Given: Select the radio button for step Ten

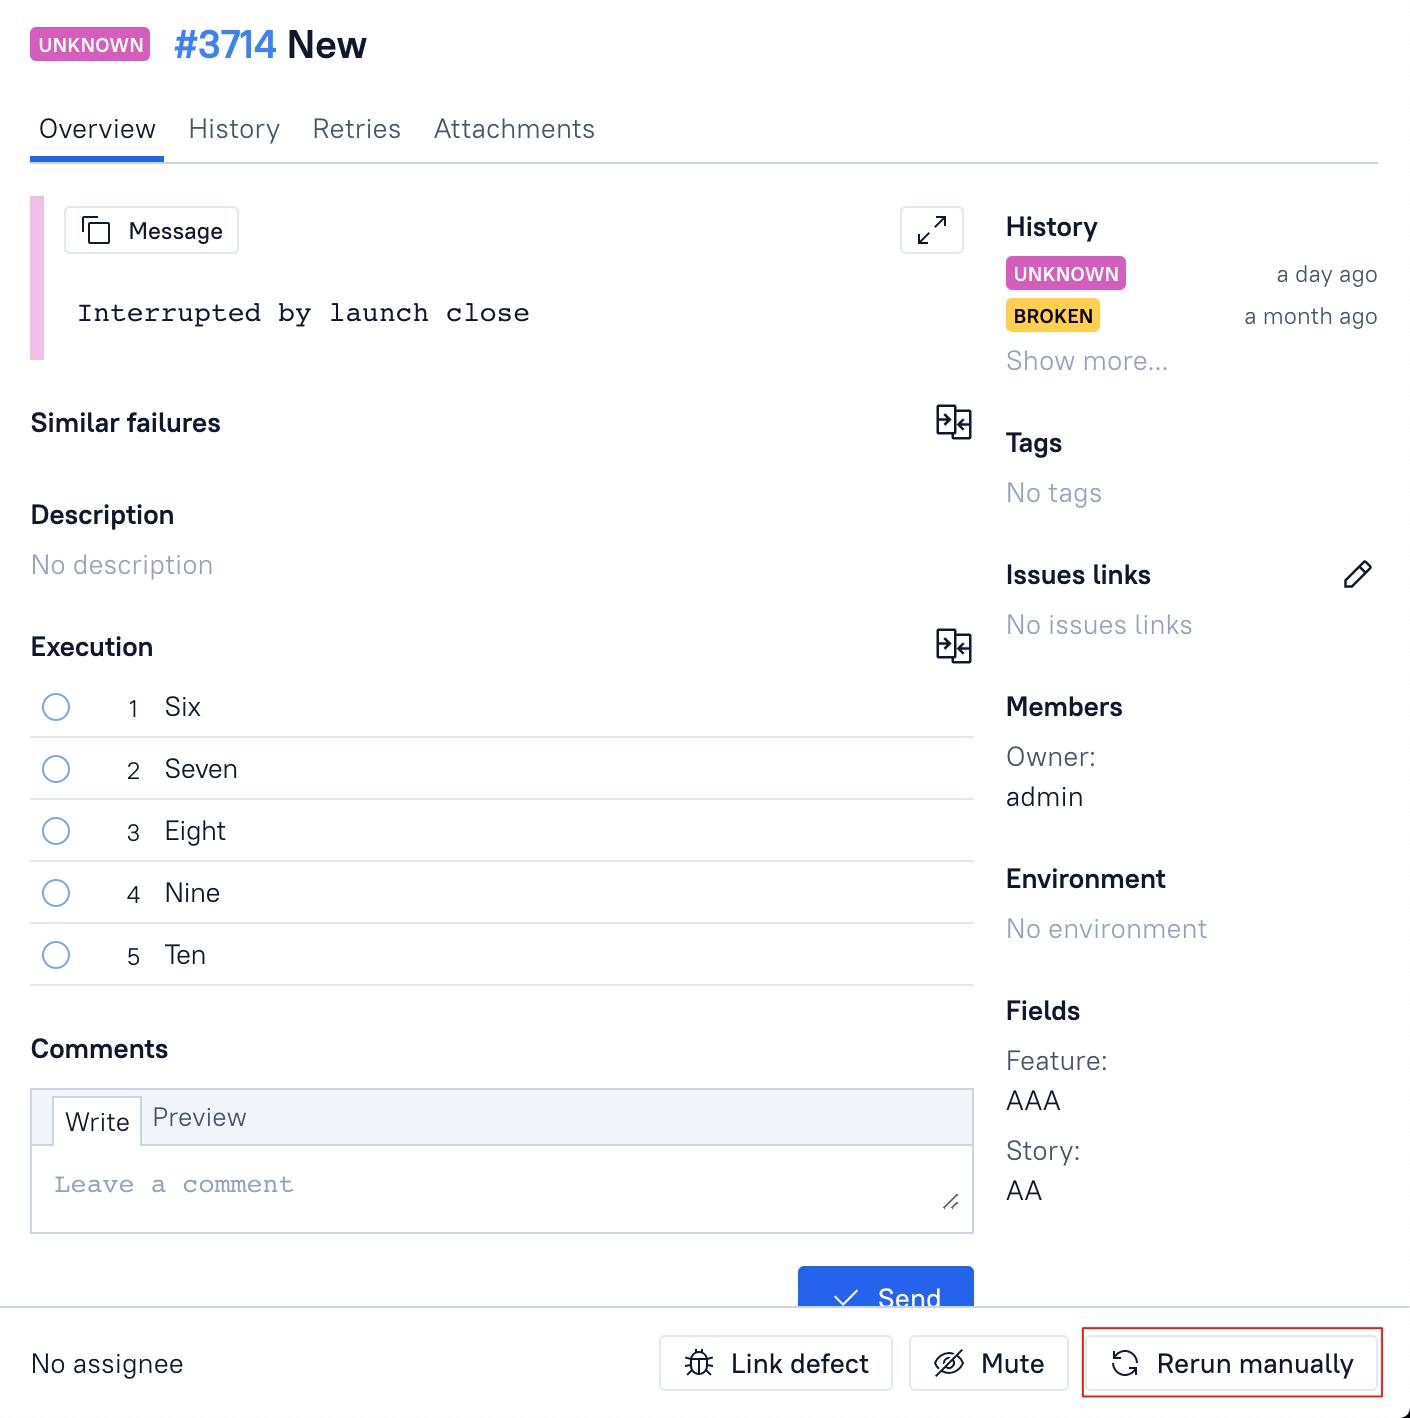Looking at the screenshot, I should coord(56,955).
